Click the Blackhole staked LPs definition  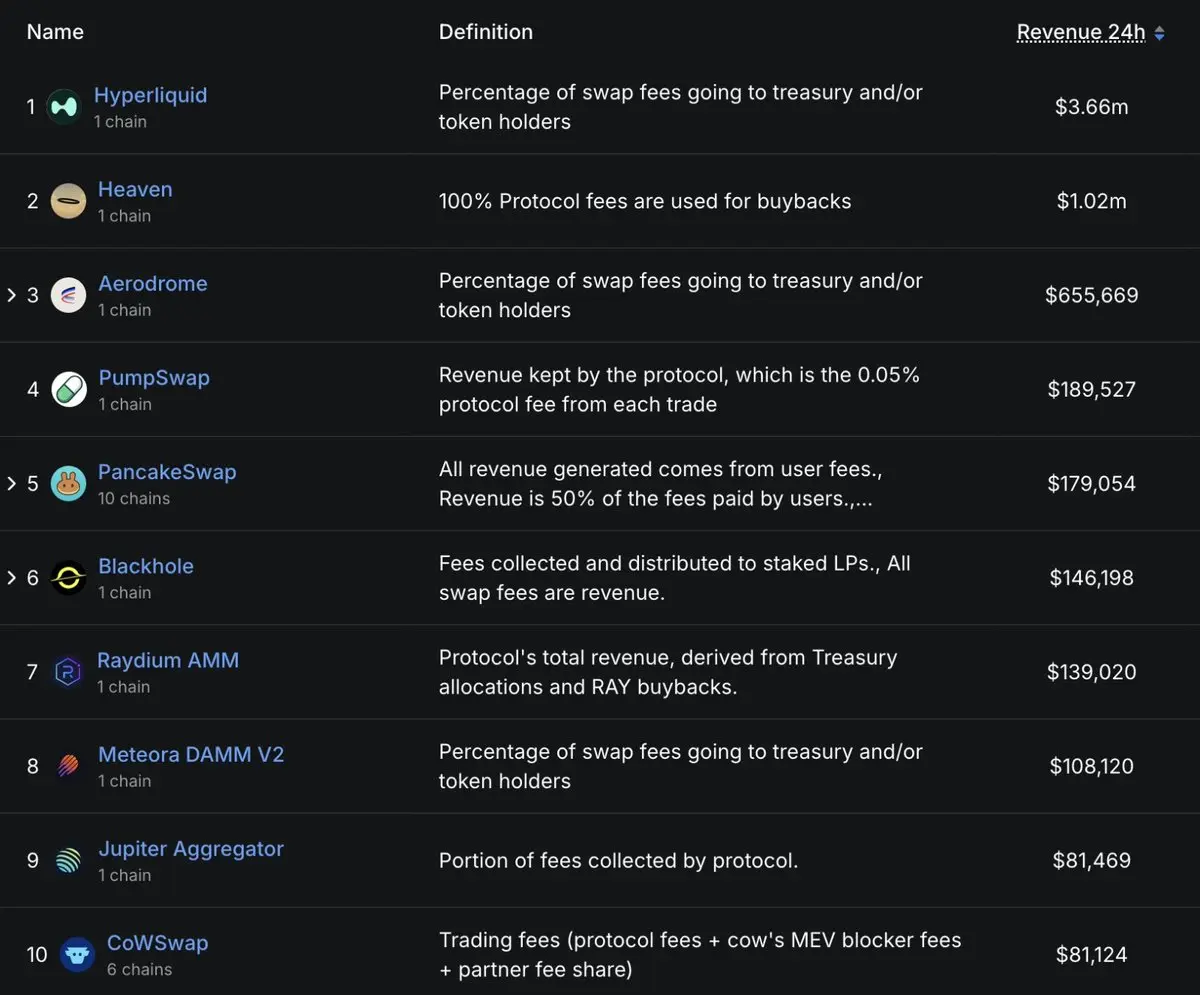(675, 578)
